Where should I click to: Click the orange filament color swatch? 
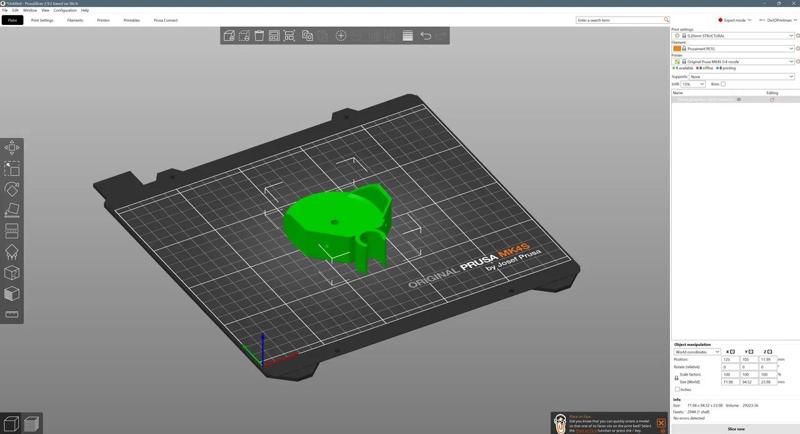pos(677,48)
